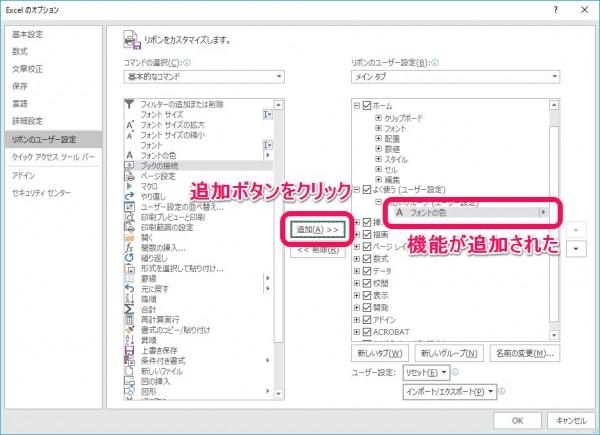The width and height of the screenshot is (600, 435).
Task: Click the custom sort icon
Action: tap(129, 207)
